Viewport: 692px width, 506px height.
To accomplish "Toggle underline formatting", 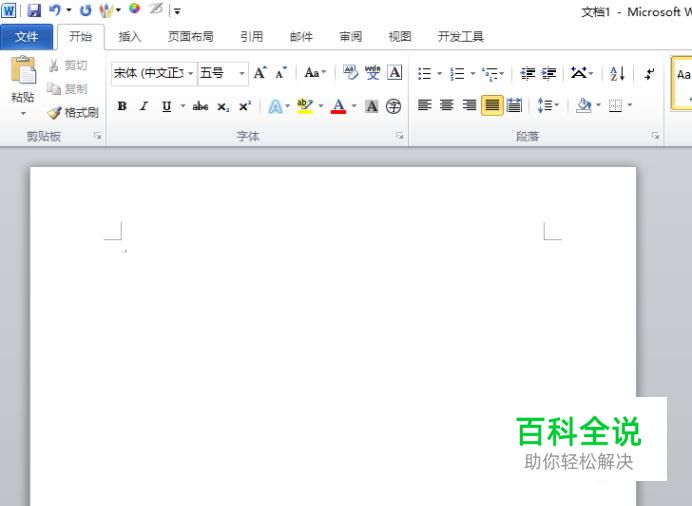I will [x=166, y=106].
